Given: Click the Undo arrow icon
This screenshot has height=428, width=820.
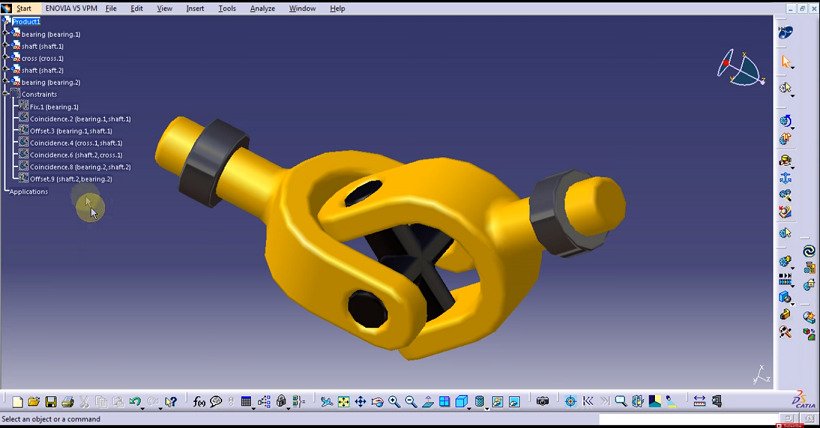Looking at the screenshot, I should coord(135,401).
